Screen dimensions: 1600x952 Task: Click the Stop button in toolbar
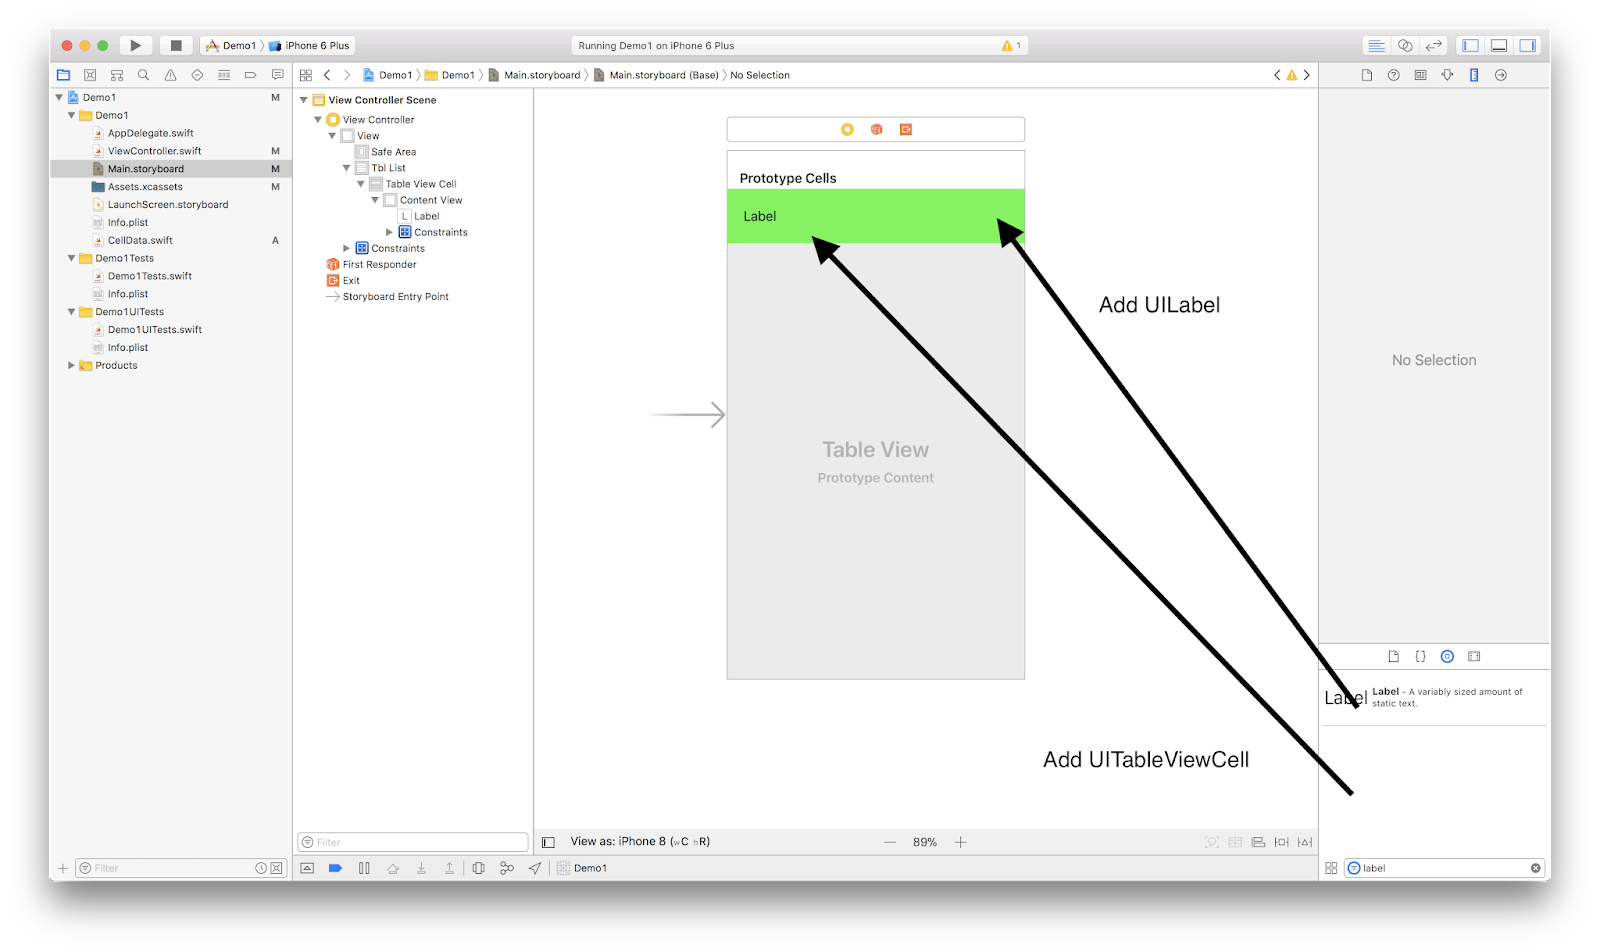coord(176,45)
